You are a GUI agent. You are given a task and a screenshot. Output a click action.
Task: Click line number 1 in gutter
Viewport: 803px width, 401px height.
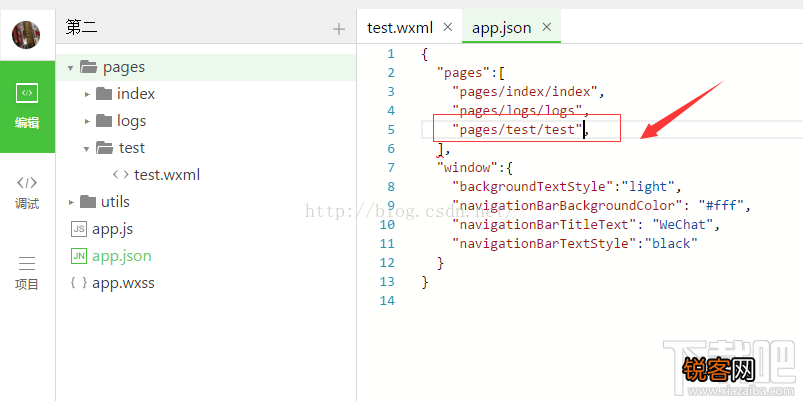[x=391, y=54]
